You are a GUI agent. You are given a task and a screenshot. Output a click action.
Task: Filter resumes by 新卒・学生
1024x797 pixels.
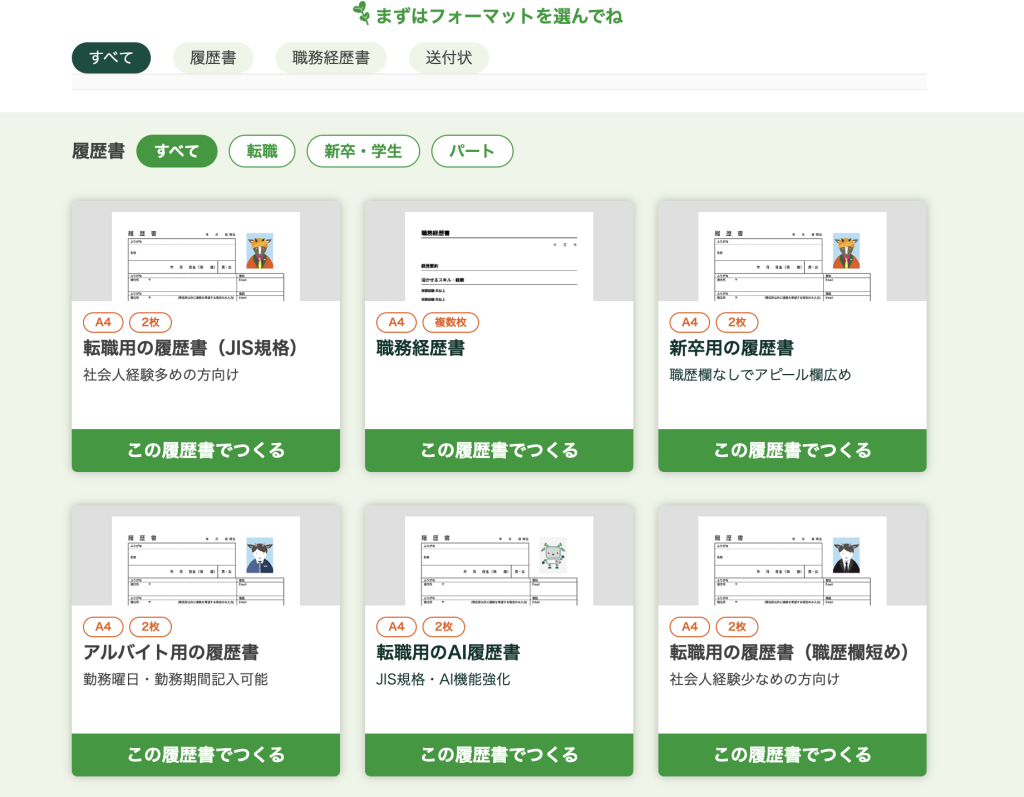point(362,151)
